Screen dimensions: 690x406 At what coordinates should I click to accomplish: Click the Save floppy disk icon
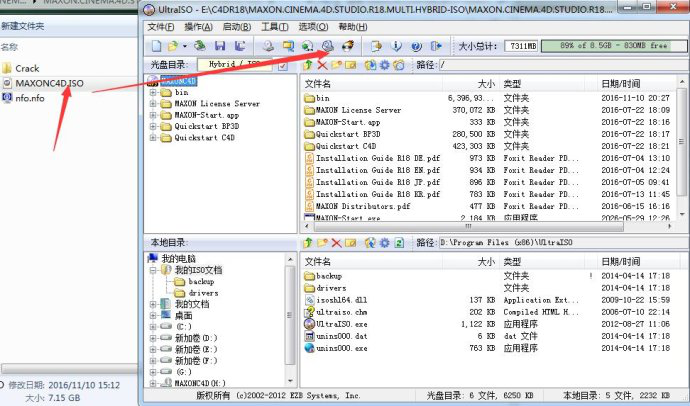220,46
